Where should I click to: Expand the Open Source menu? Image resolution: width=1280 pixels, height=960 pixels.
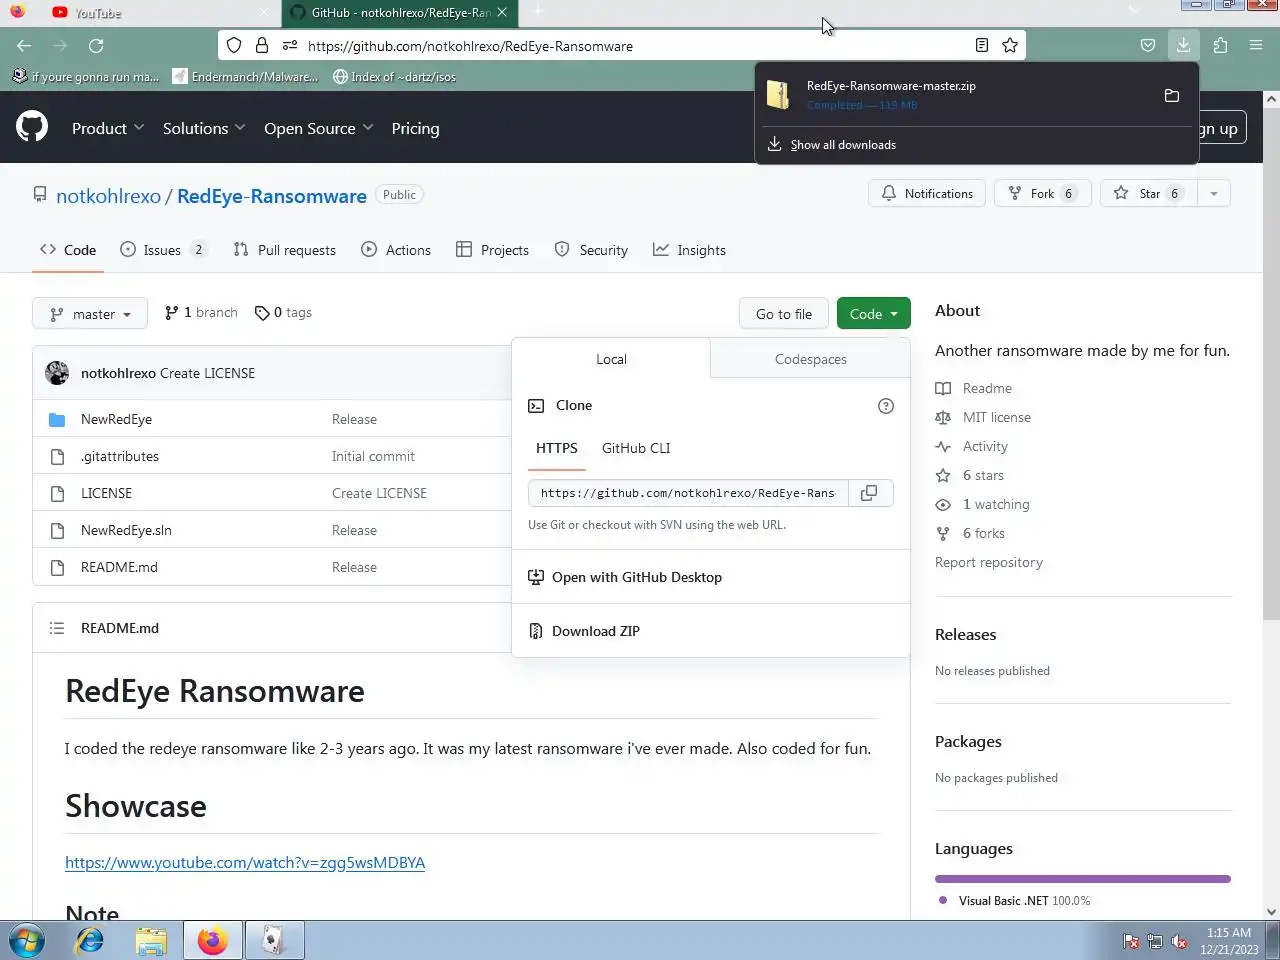pos(318,128)
